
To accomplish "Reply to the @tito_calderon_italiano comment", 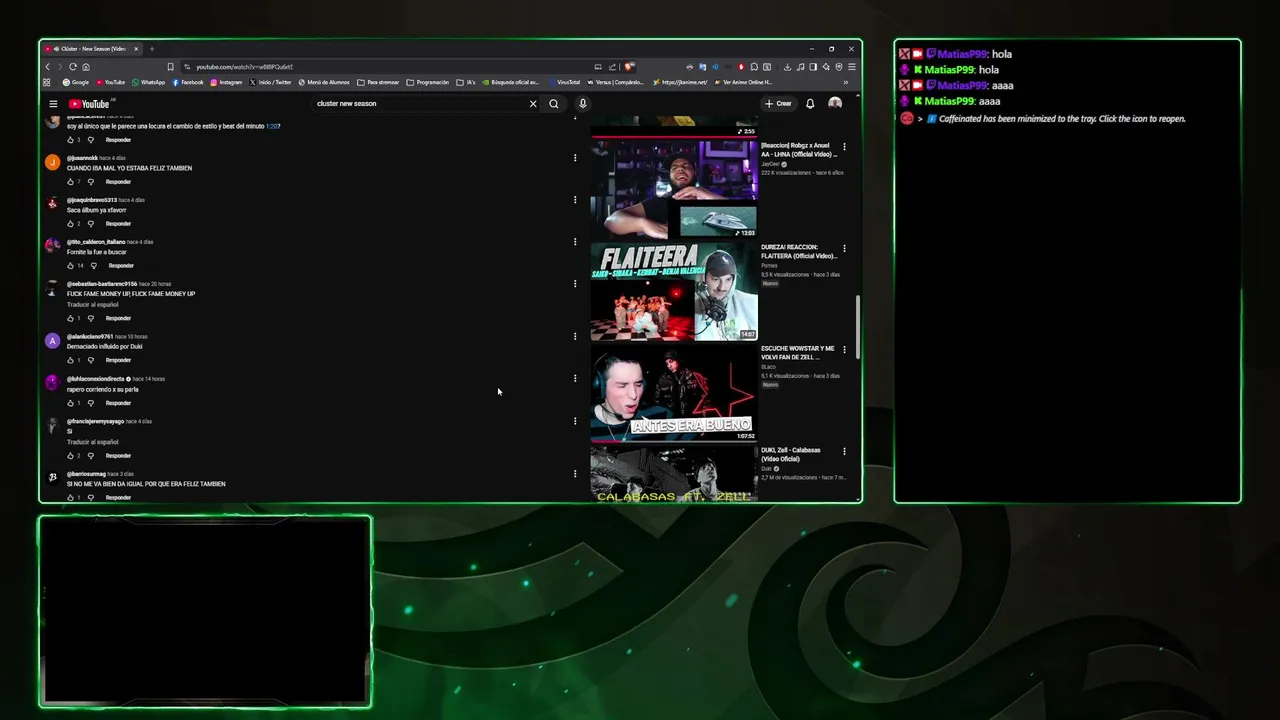I will [121, 266].
